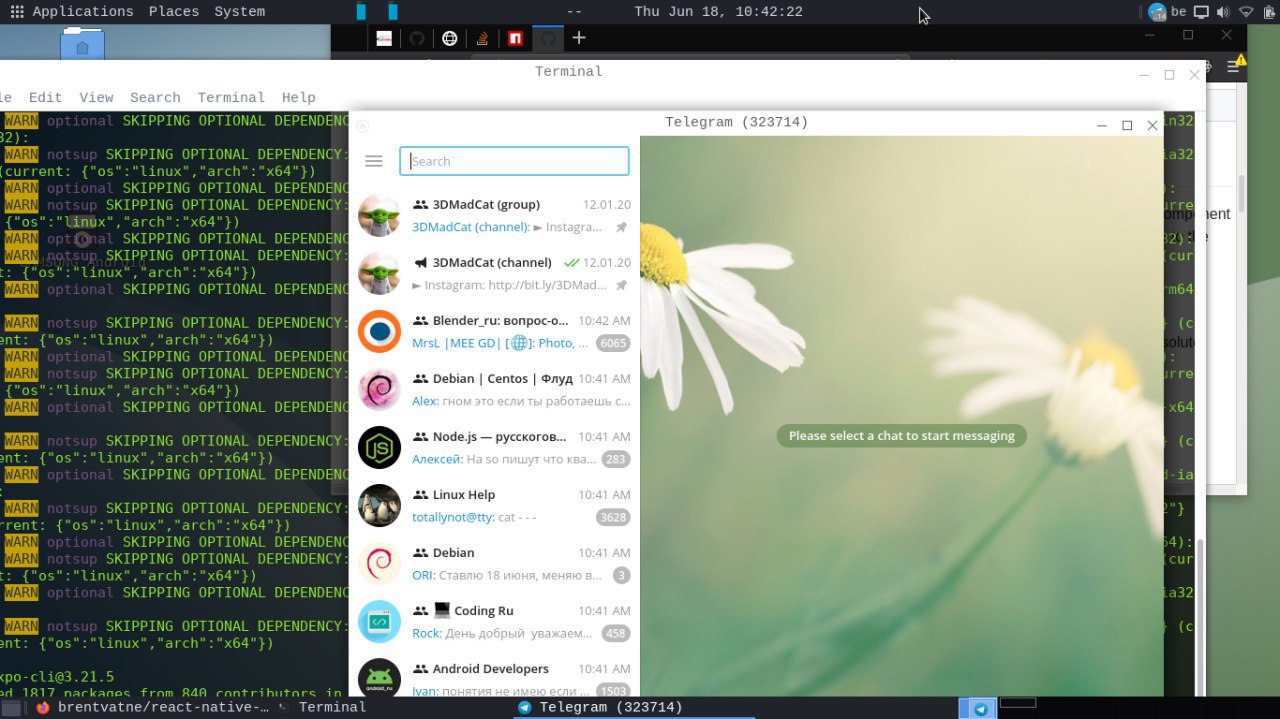Click the Telegram workspace icon in bottom panel
This screenshot has height=719, width=1280.
click(x=979, y=708)
